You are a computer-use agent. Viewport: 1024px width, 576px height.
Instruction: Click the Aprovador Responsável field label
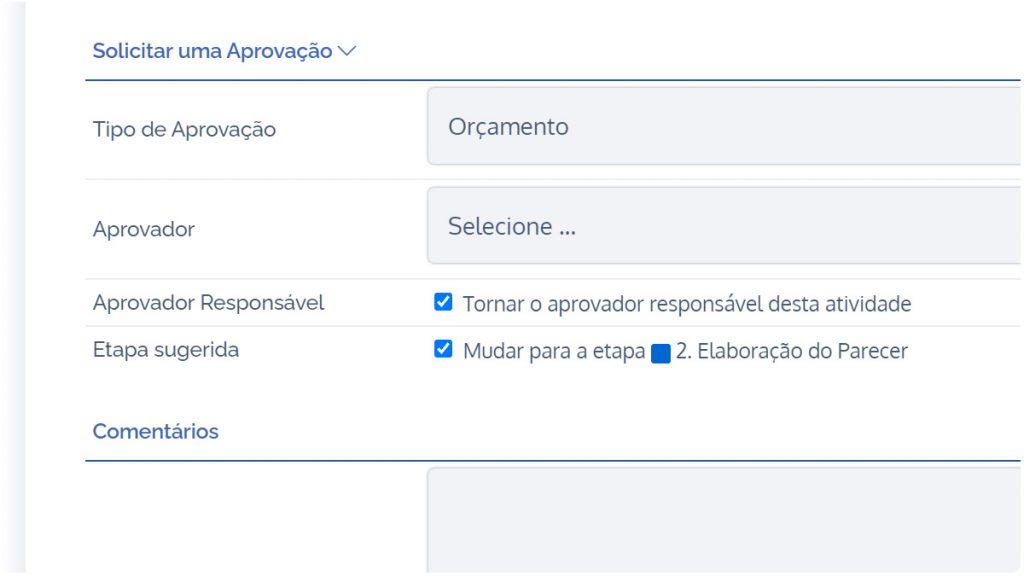tap(208, 302)
